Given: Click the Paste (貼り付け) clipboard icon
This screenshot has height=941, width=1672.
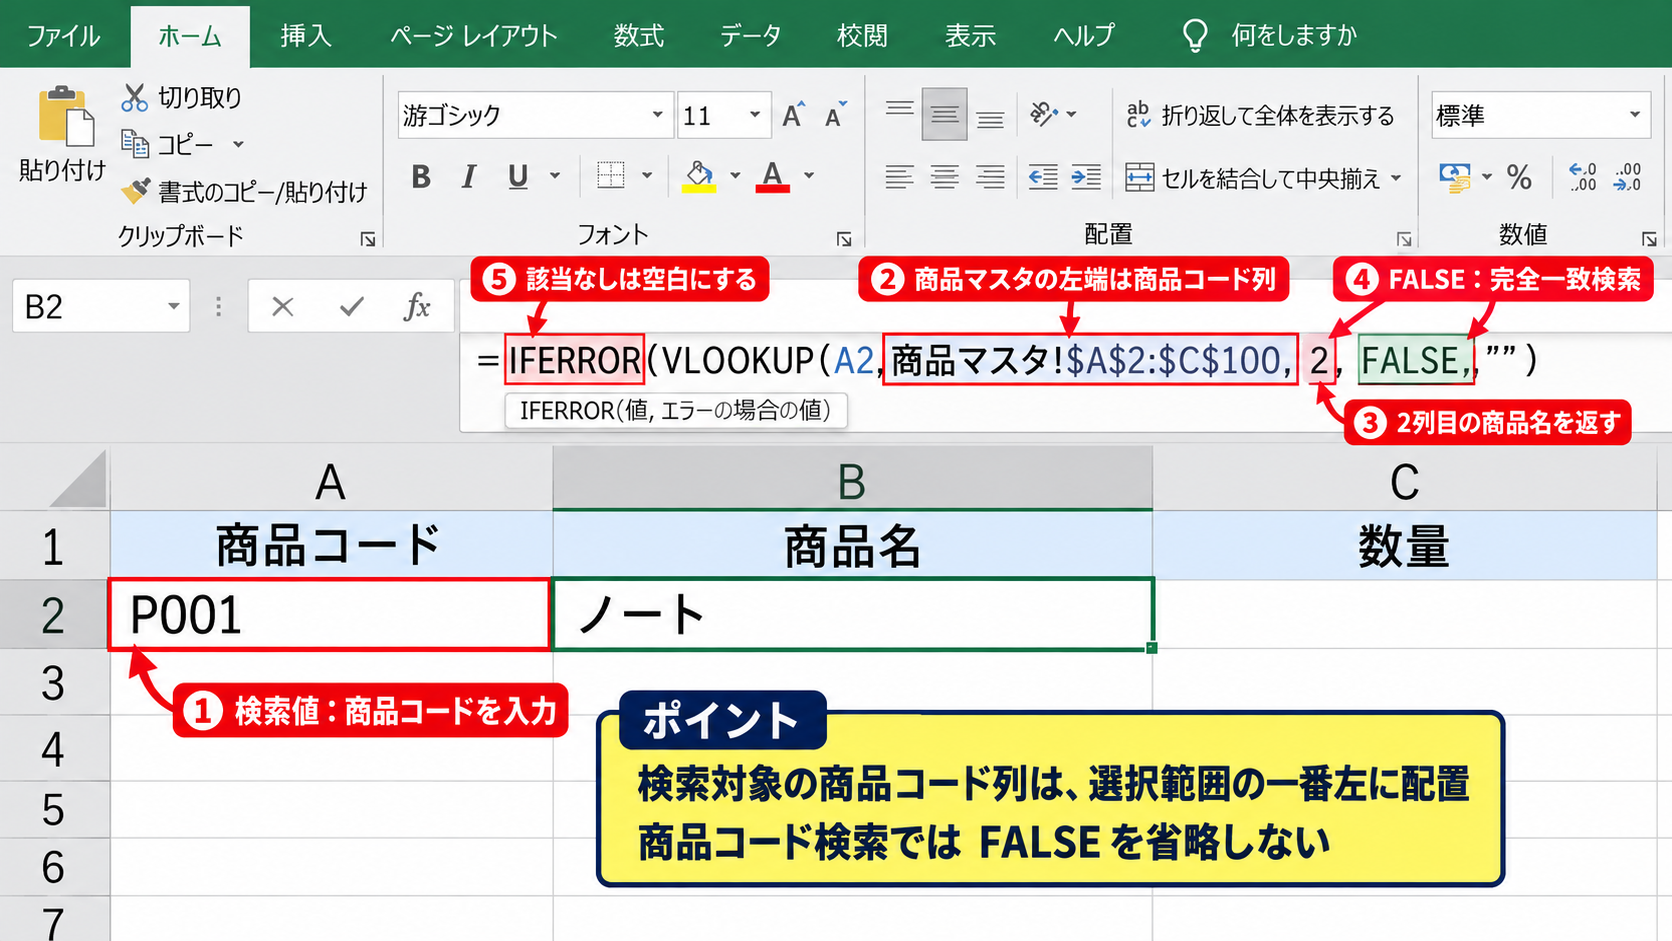Looking at the screenshot, I should [65, 117].
